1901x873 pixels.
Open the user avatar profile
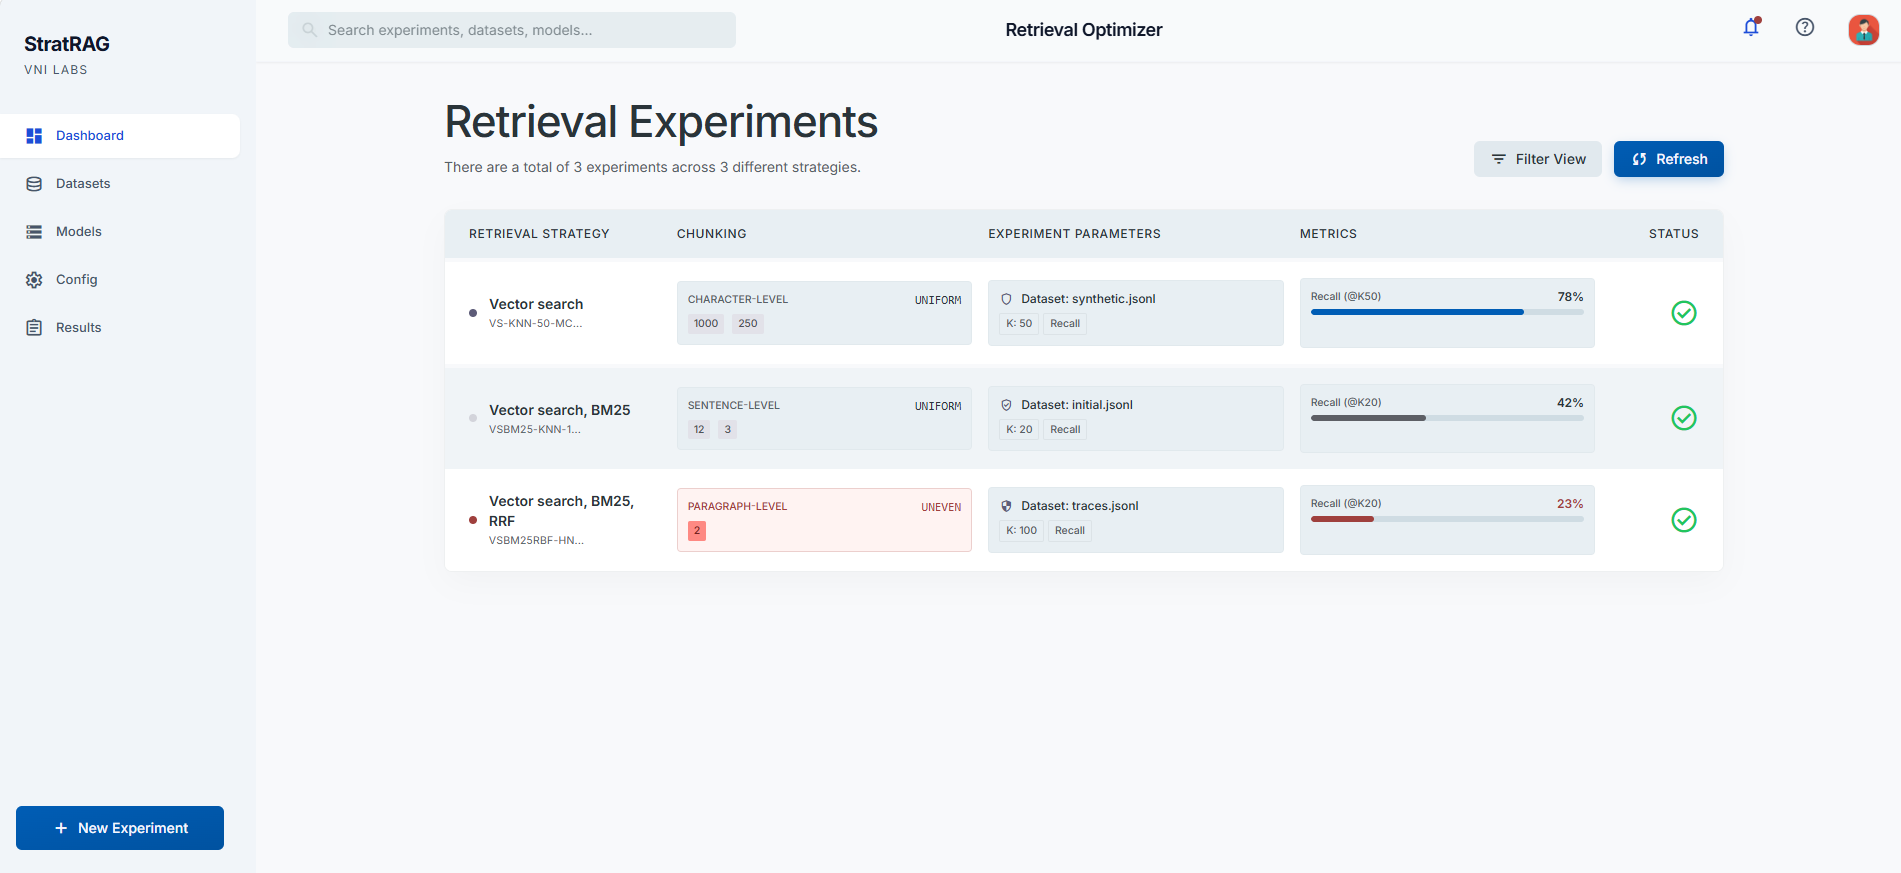[1863, 30]
